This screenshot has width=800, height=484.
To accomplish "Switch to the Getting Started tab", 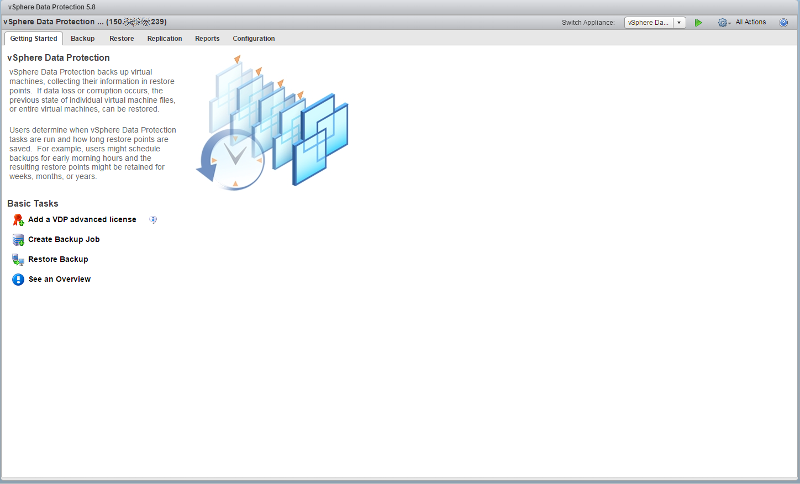I will coord(34,39).
